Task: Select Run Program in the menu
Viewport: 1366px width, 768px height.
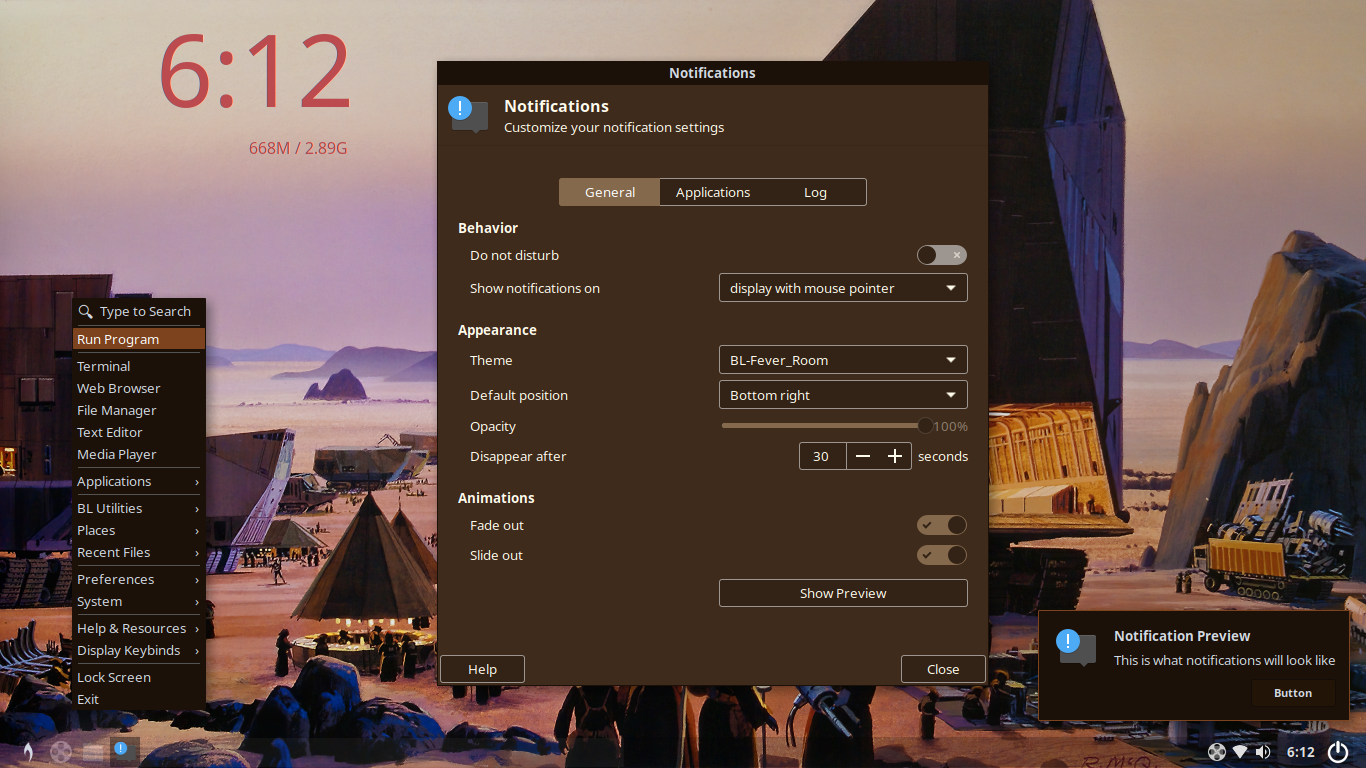Action: (x=139, y=339)
